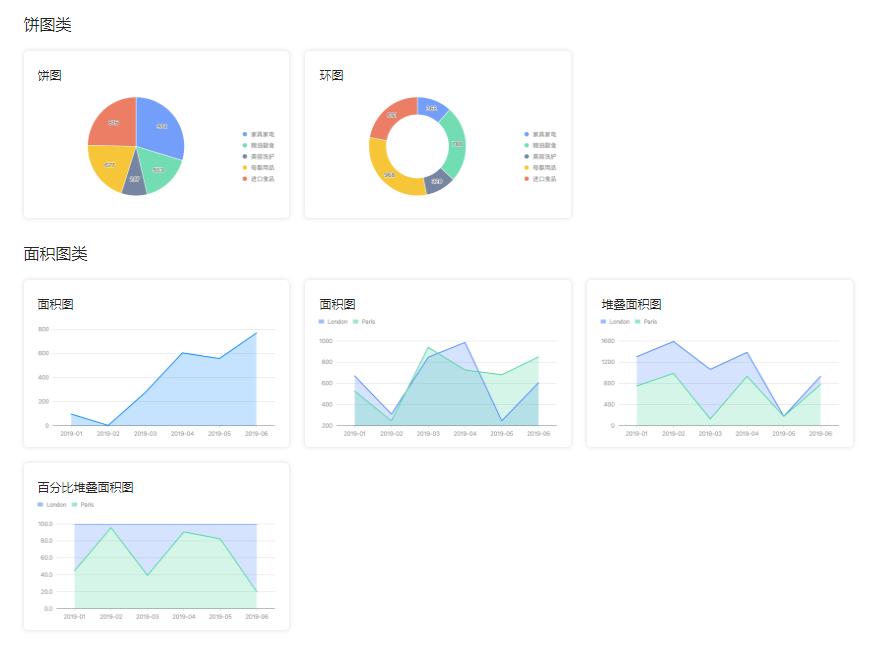Viewport: 873px width, 647px height.
Task: Select the gray segment of the donut chart
Action: click(x=437, y=182)
